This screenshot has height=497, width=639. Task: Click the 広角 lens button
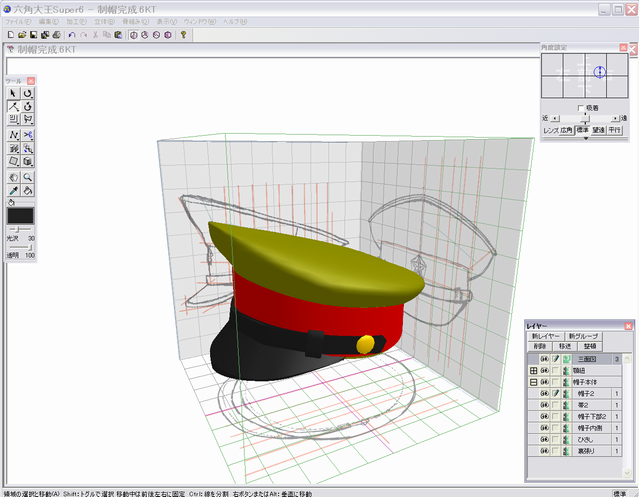click(565, 129)
